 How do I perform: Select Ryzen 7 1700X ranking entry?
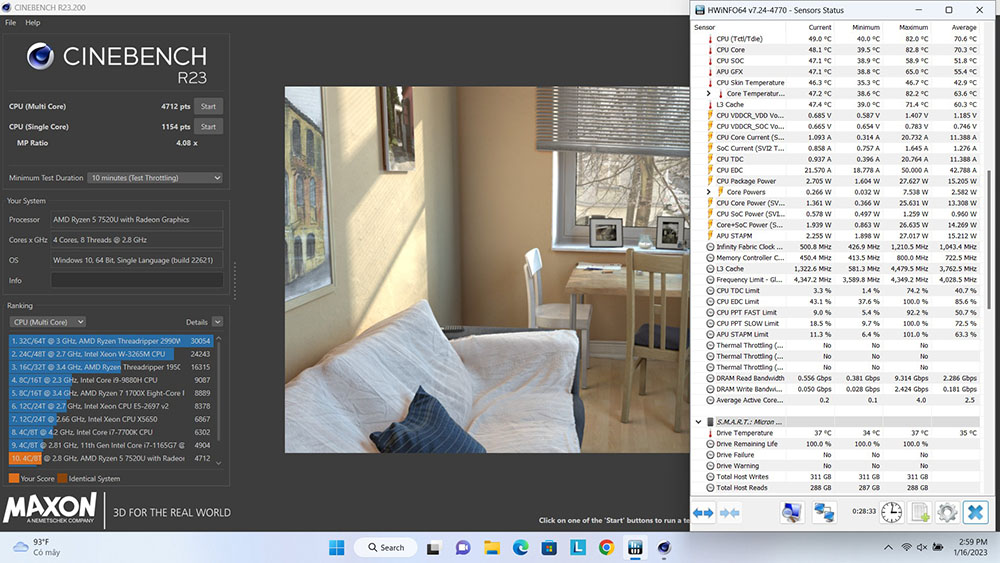tap(110, 393)
